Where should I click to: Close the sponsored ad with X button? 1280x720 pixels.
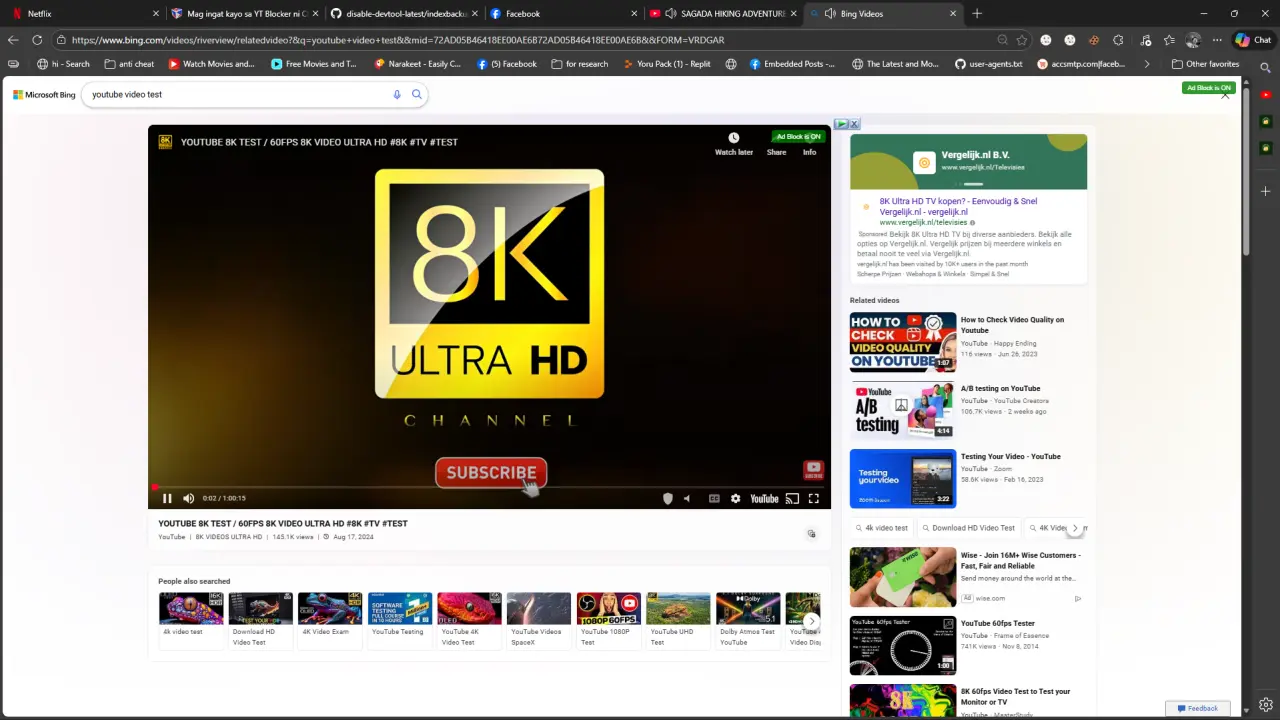coord(854,124)
